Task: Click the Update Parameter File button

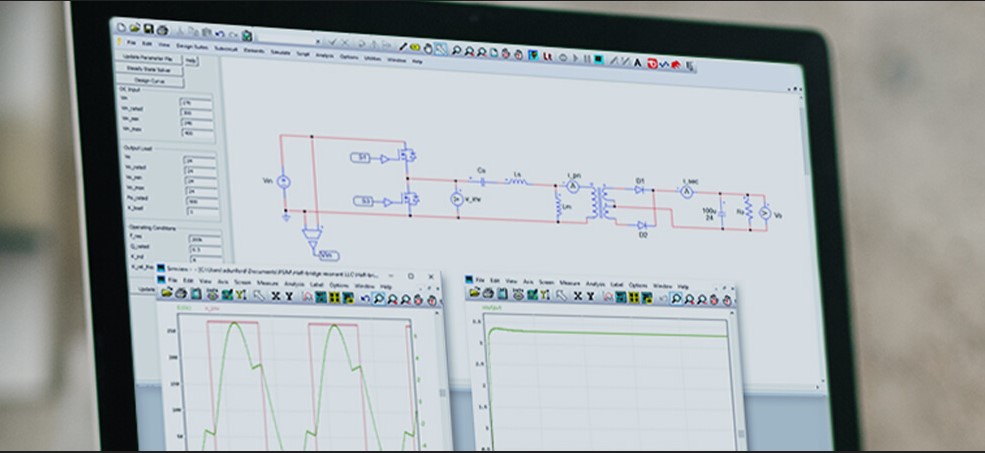Action: click(149, 58)
